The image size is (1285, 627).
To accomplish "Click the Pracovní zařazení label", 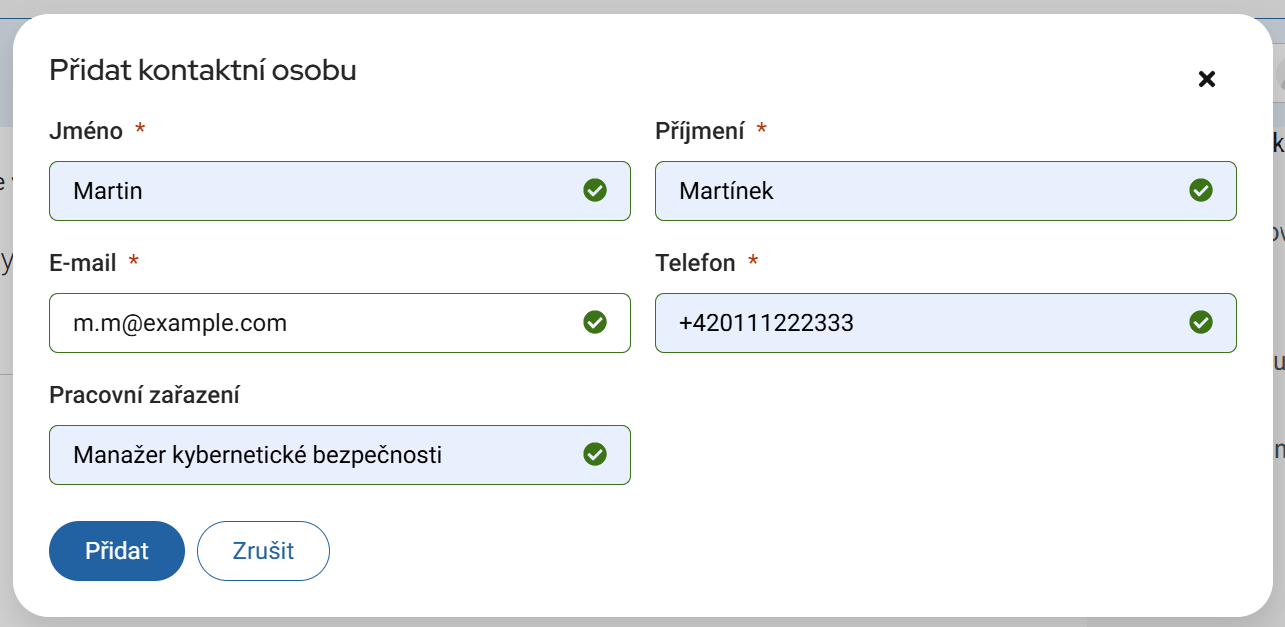I will (x=144, y=395).
